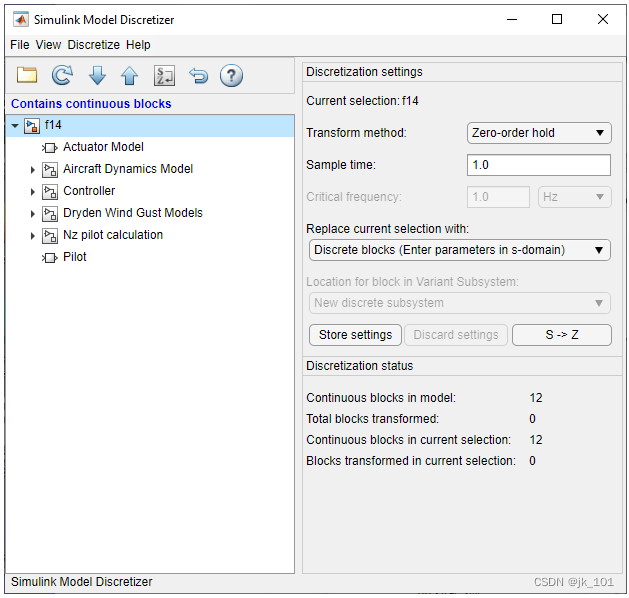Click the Aircraft Dynamics Model subsystem icon
Image resolution: width=629 pixels, height=598 pixels.
click(x=50, y=170)
